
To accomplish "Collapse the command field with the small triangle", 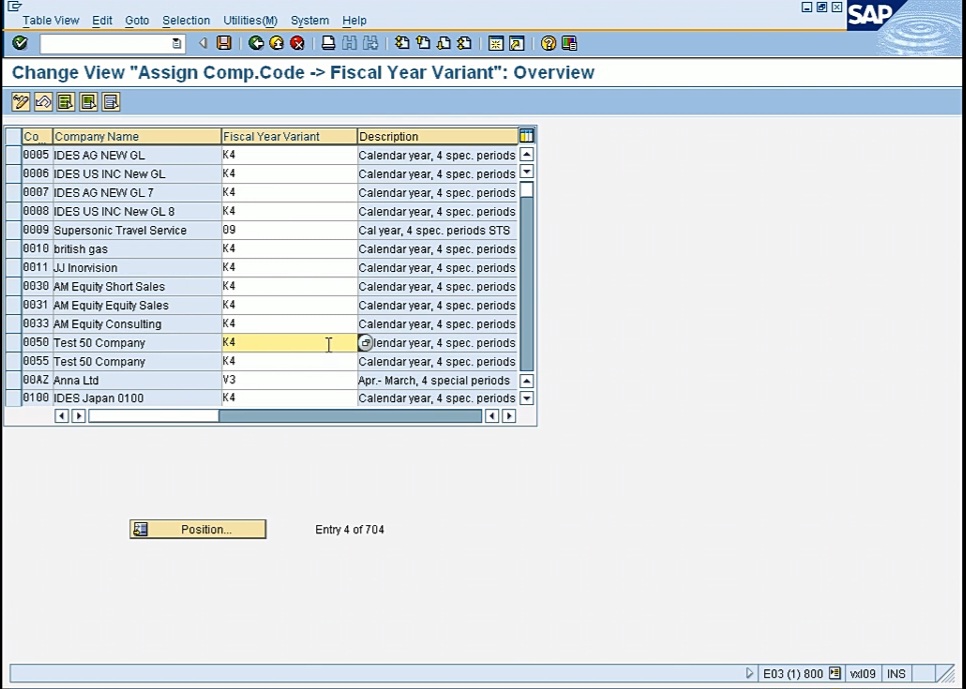I will [x=203, y=43].
